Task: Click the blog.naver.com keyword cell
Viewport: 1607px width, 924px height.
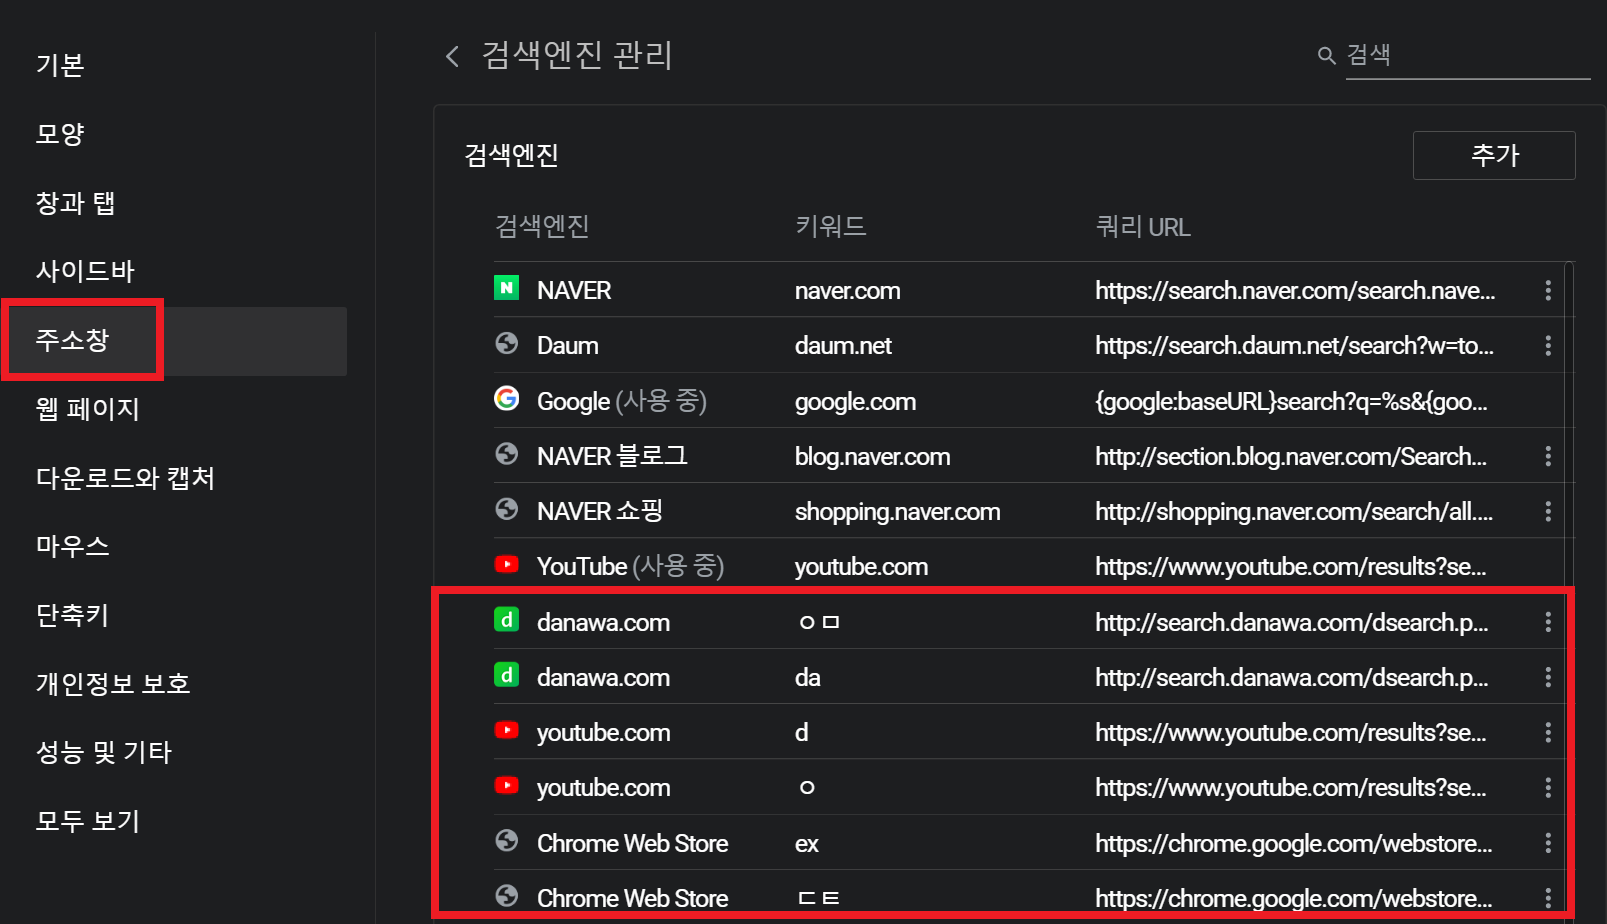Action: pos(873,456)
